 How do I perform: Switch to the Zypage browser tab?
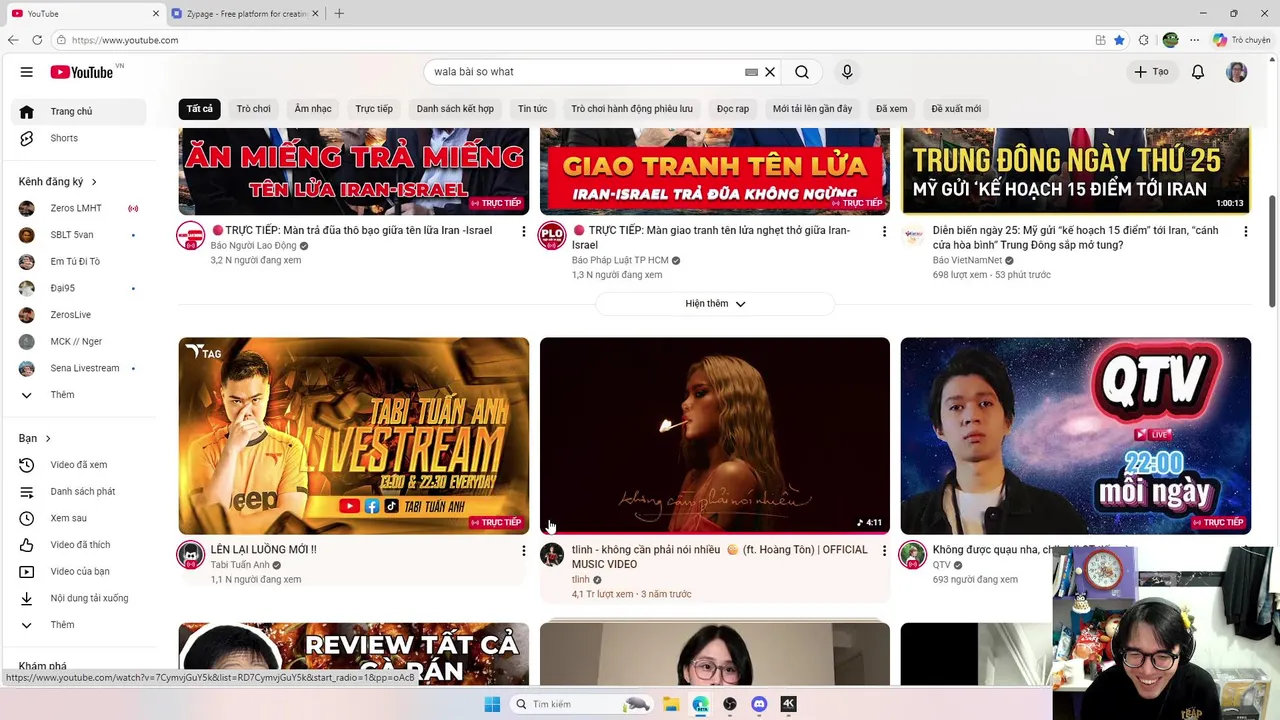[x=246, y=14]
